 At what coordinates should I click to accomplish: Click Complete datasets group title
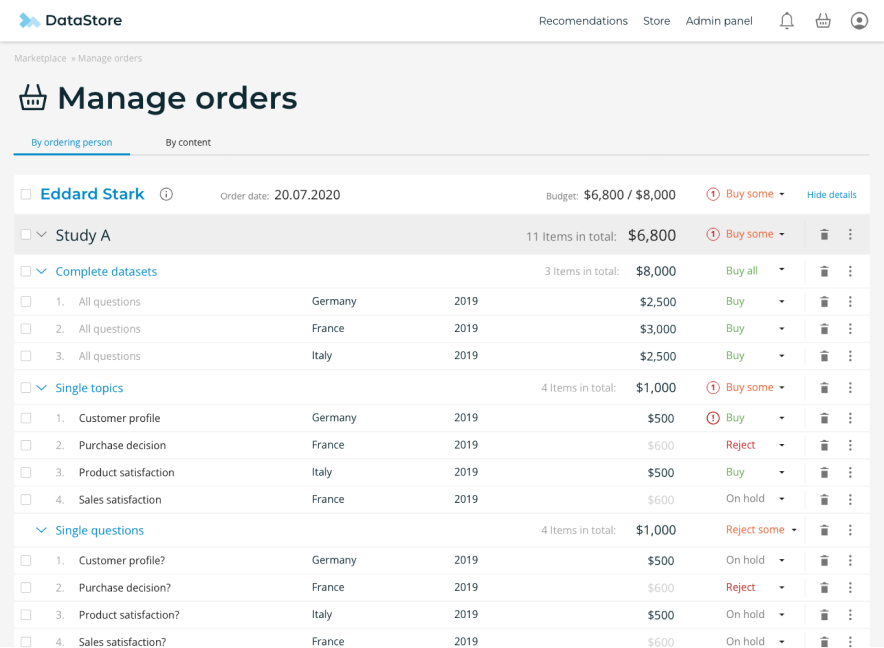pyautogui.click(x=106, y=271)
